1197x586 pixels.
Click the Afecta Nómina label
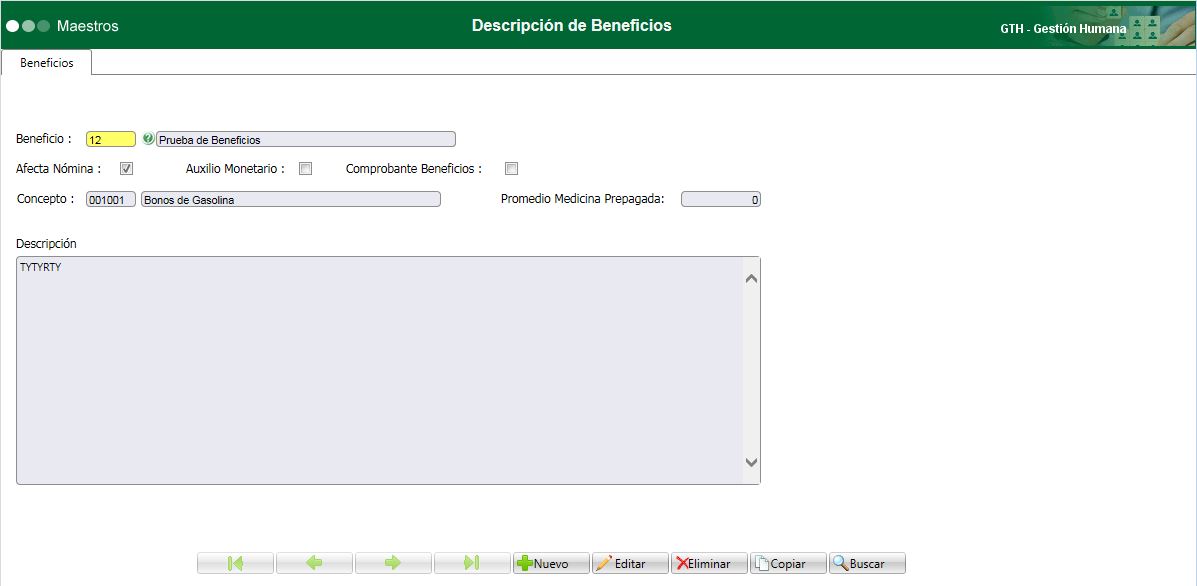[59, 169]
